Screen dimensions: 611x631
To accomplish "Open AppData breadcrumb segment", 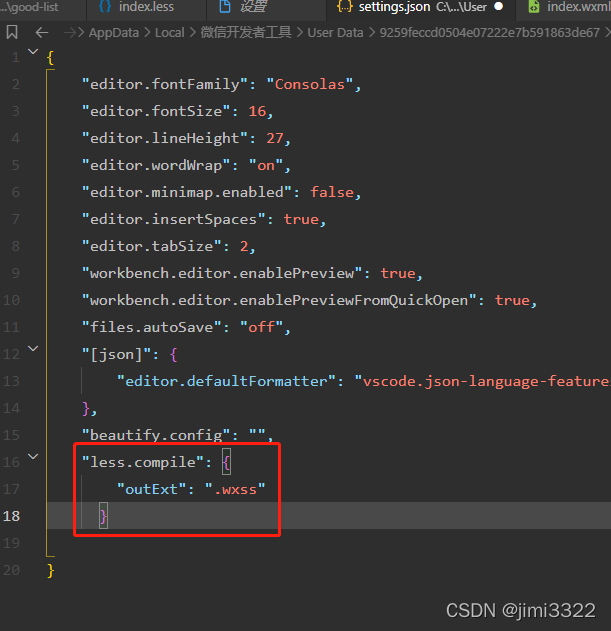I will point(114,33).
